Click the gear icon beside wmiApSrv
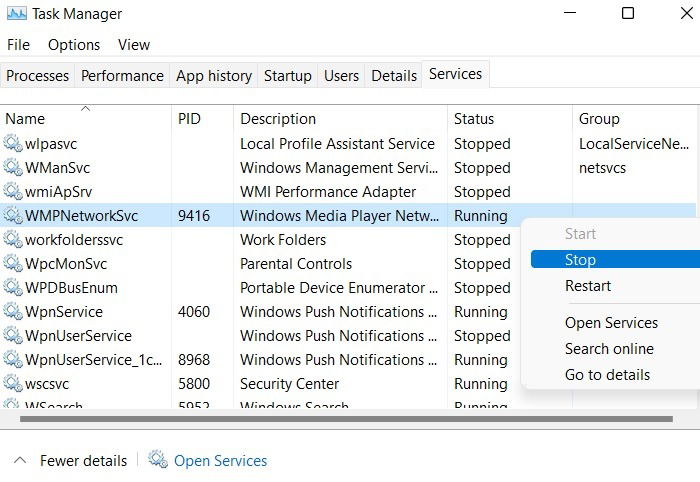 pyautogui.click(x=12, y=191)
